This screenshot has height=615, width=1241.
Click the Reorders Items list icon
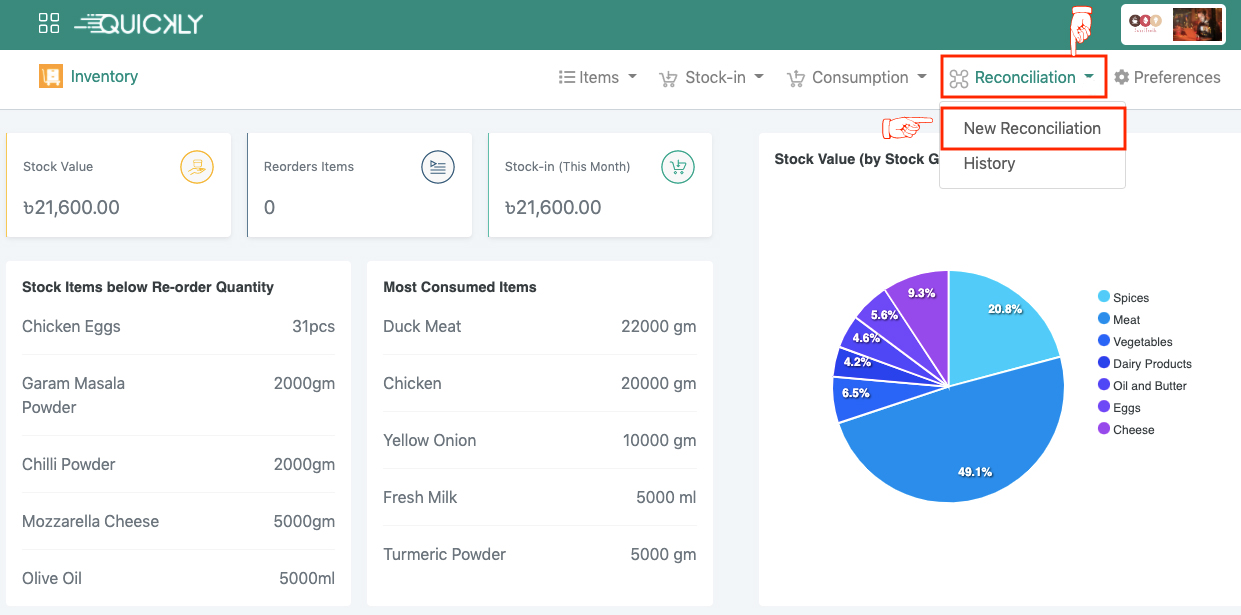click(438, 167)
